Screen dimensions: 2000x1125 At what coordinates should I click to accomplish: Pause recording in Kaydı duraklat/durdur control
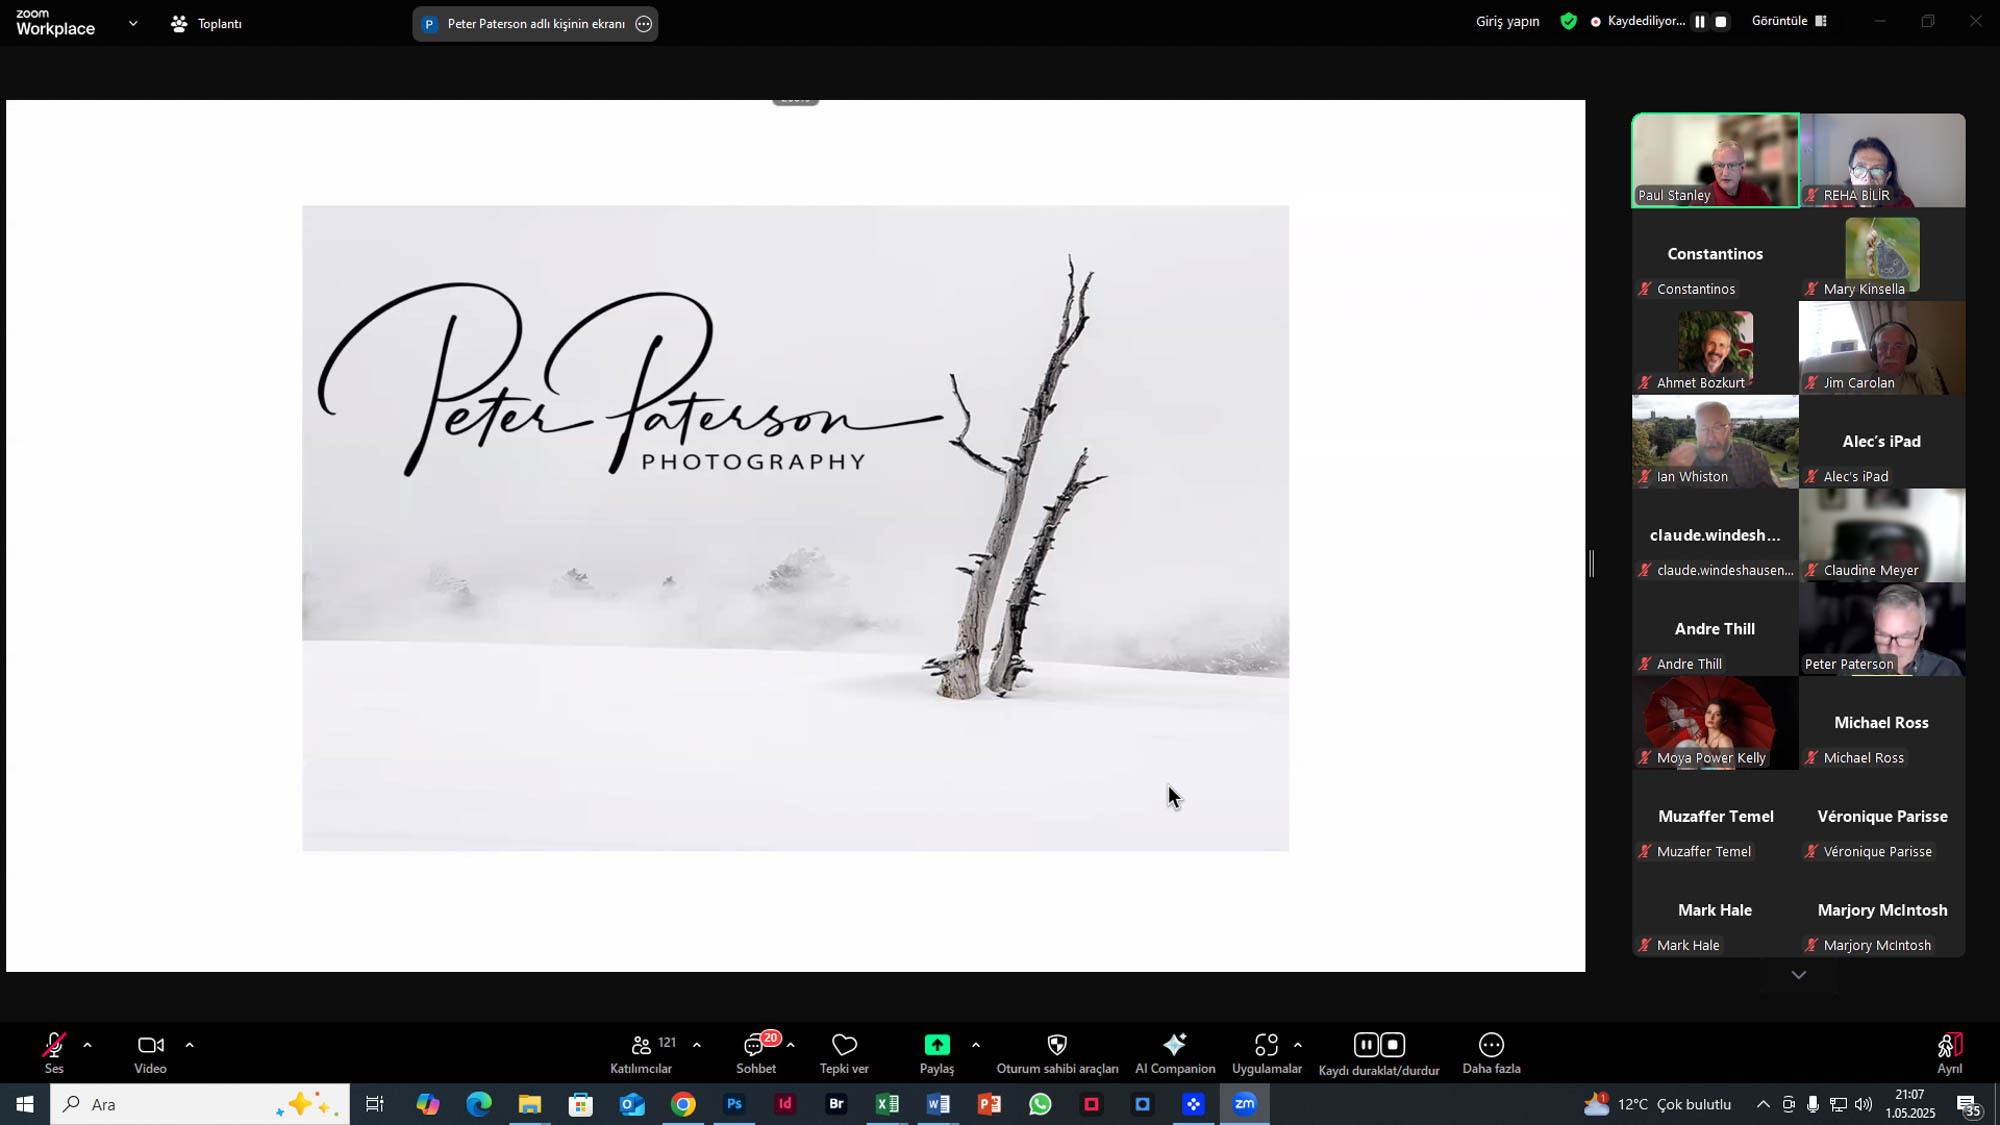[x=1366, y=1045]
